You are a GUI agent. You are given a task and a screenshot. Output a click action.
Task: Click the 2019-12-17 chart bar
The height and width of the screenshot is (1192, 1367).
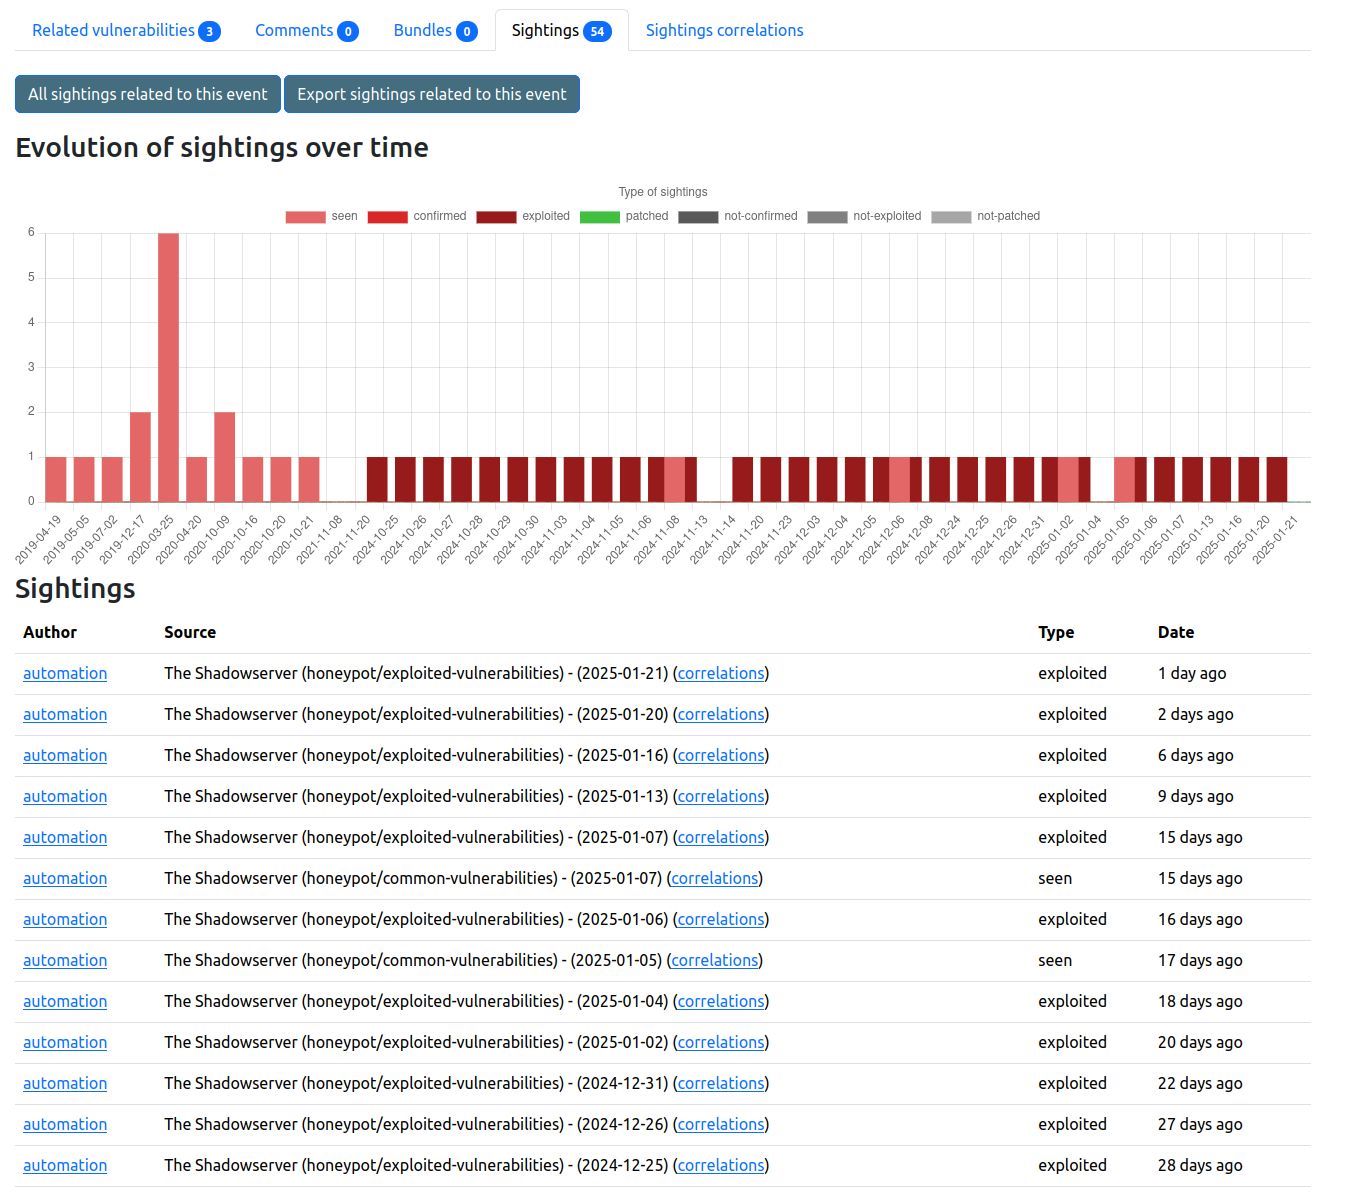[x=140, y=457]
